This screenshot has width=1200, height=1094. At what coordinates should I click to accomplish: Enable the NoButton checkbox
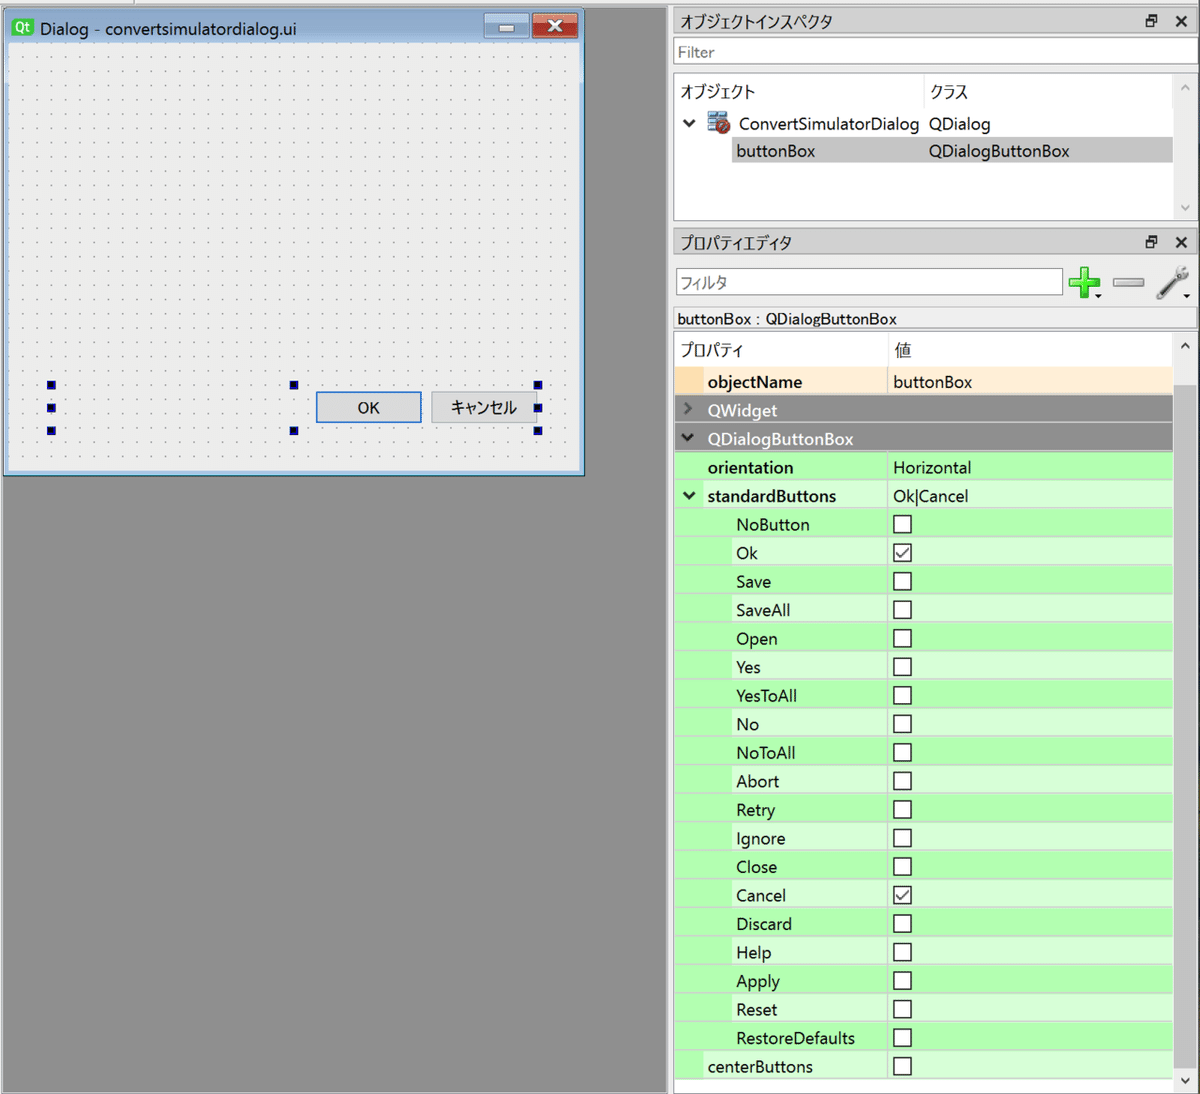[902, 524]
